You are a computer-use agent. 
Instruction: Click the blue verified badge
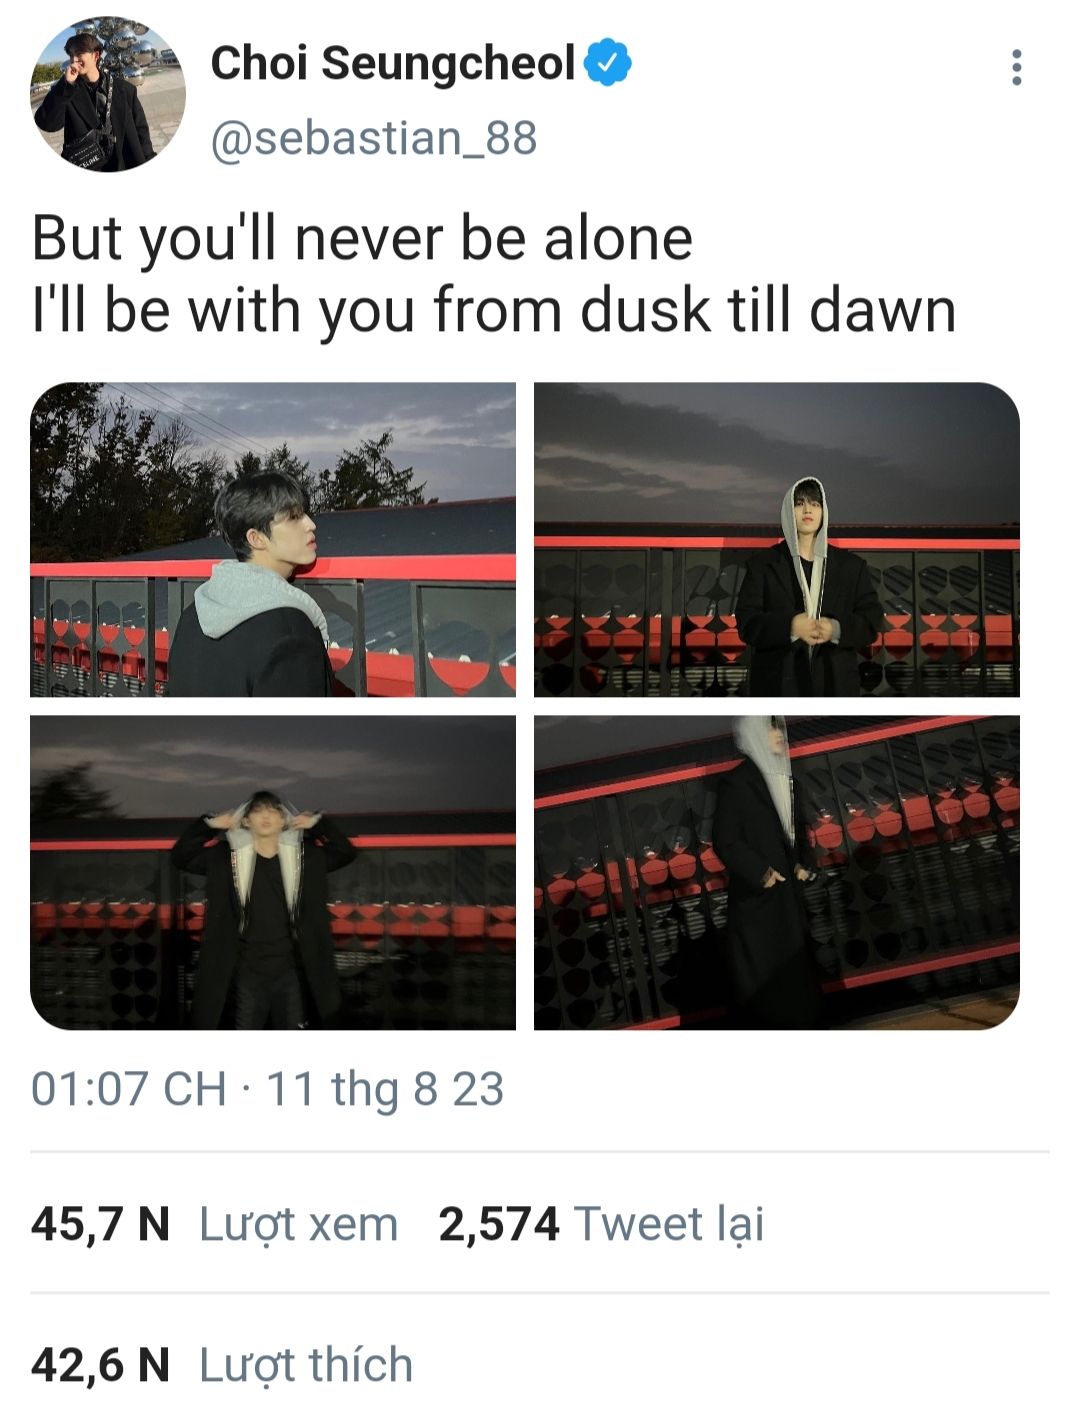point(608,62)
